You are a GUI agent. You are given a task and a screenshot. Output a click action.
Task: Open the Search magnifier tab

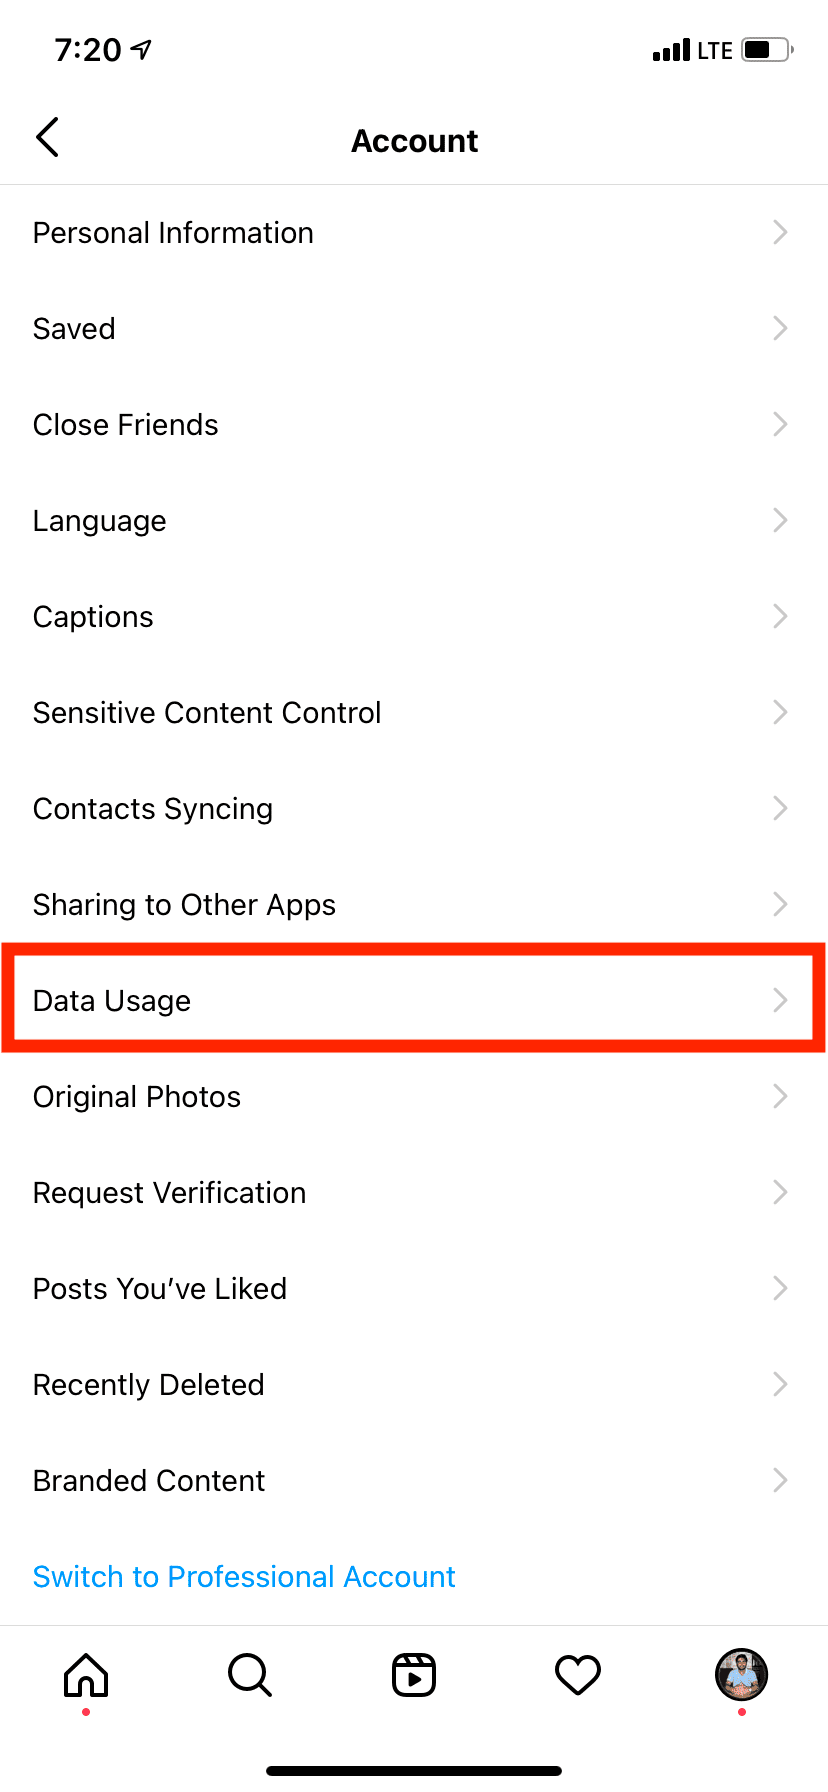[249, 1675]
